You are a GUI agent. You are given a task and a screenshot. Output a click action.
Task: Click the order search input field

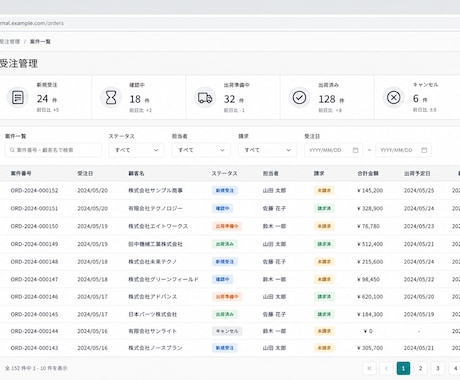[53, 150]
